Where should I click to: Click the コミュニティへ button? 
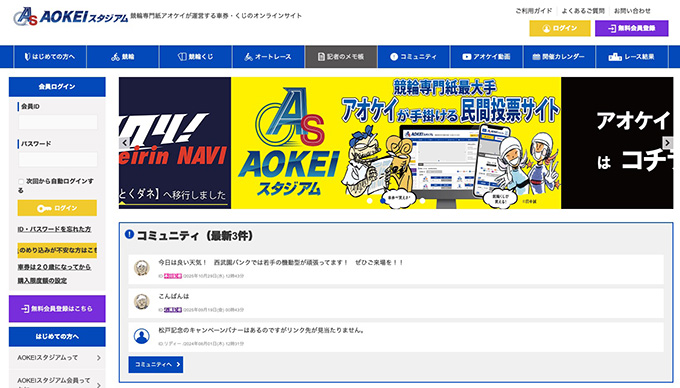click(156, 365)
